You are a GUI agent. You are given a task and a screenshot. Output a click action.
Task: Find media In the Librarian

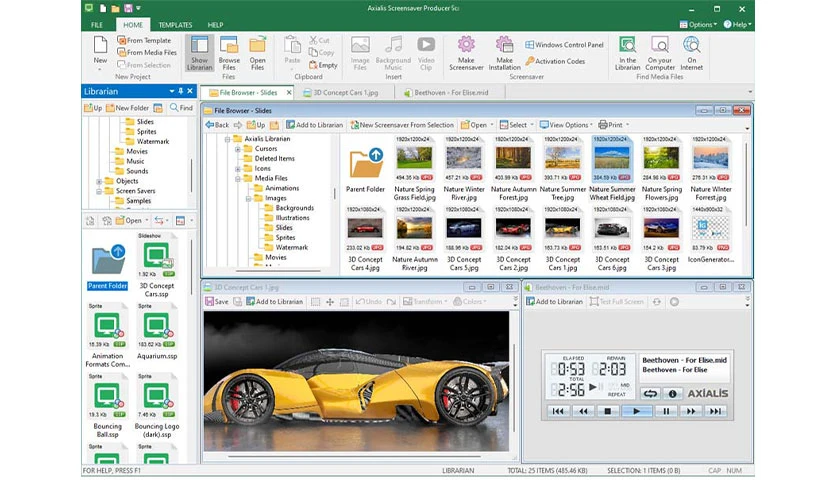click(628, 53)
